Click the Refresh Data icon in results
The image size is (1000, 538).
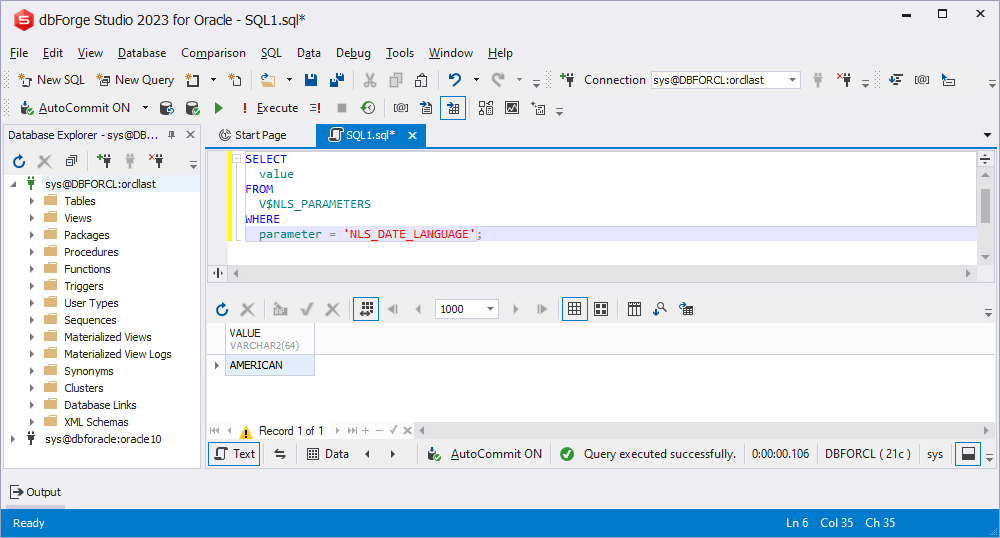(x=222, y=309)
